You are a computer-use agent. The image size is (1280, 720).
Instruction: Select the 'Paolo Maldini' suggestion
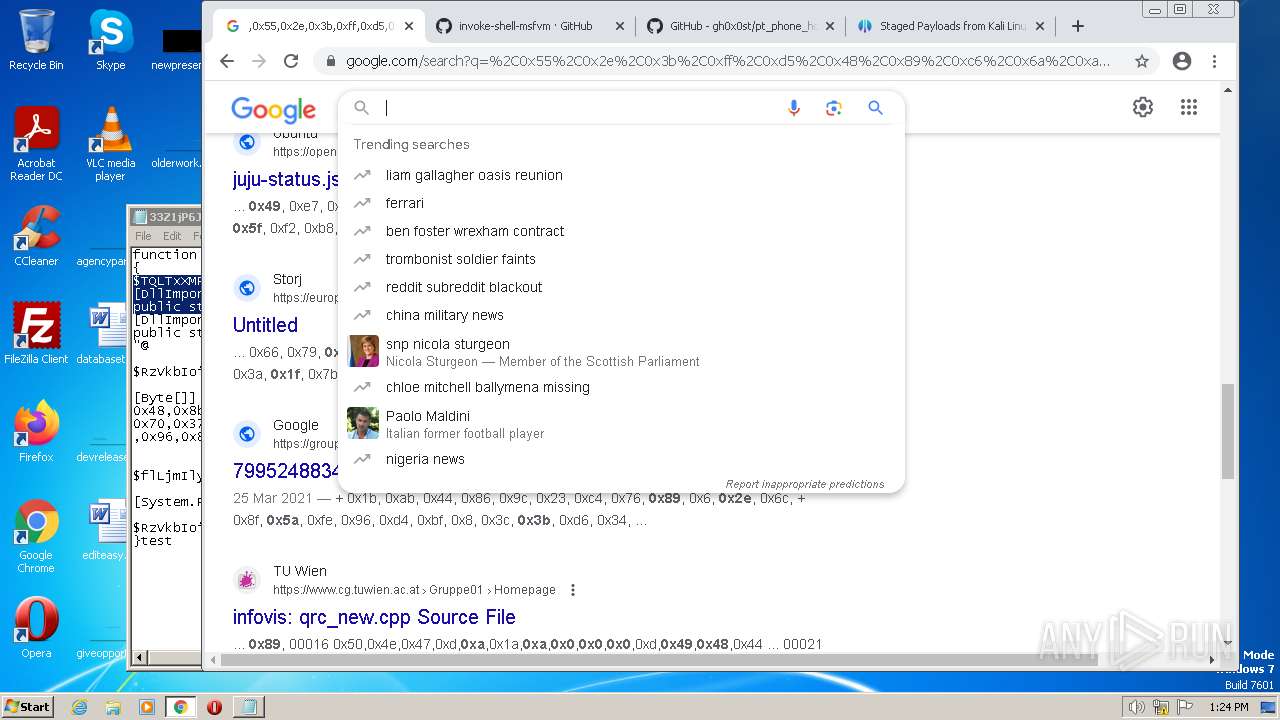coord(621,423)
